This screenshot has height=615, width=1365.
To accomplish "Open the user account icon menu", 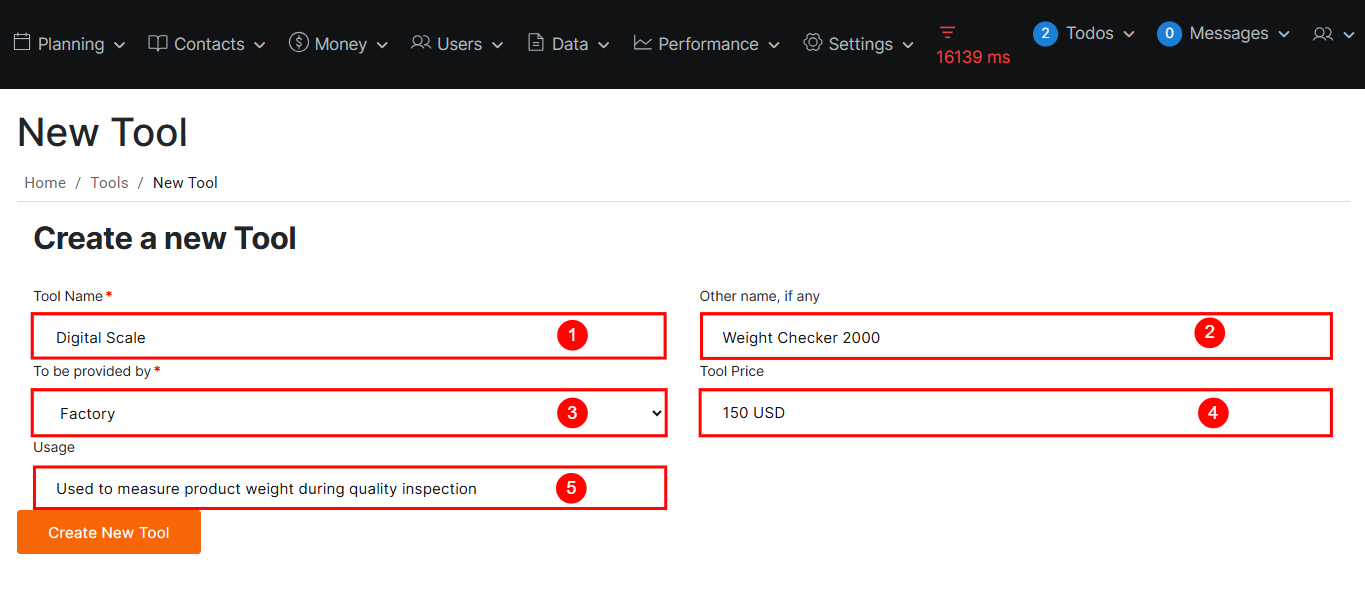I will coord(1333,34).
